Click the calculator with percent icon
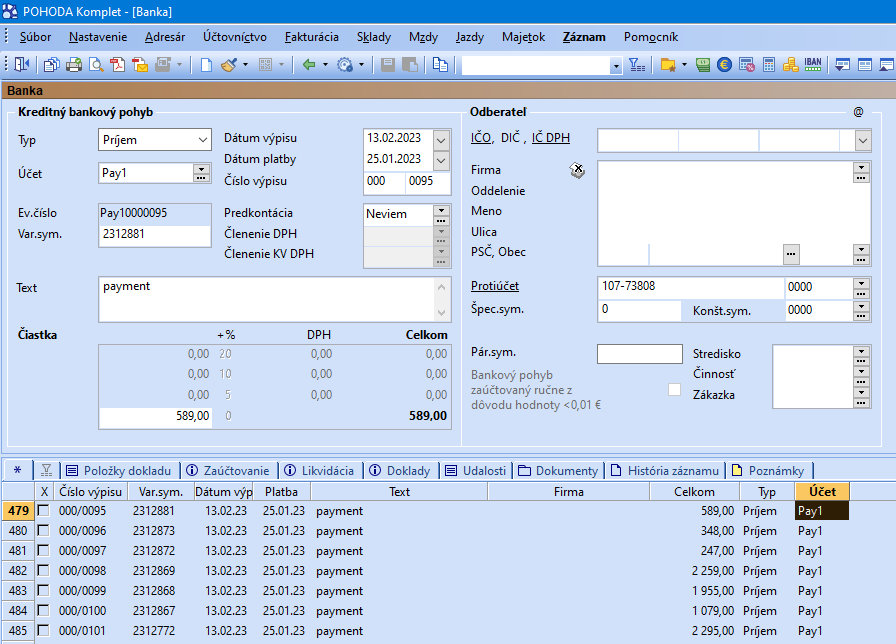The width and height of the screenshot is (896, 644). click(x=747, y=65)
